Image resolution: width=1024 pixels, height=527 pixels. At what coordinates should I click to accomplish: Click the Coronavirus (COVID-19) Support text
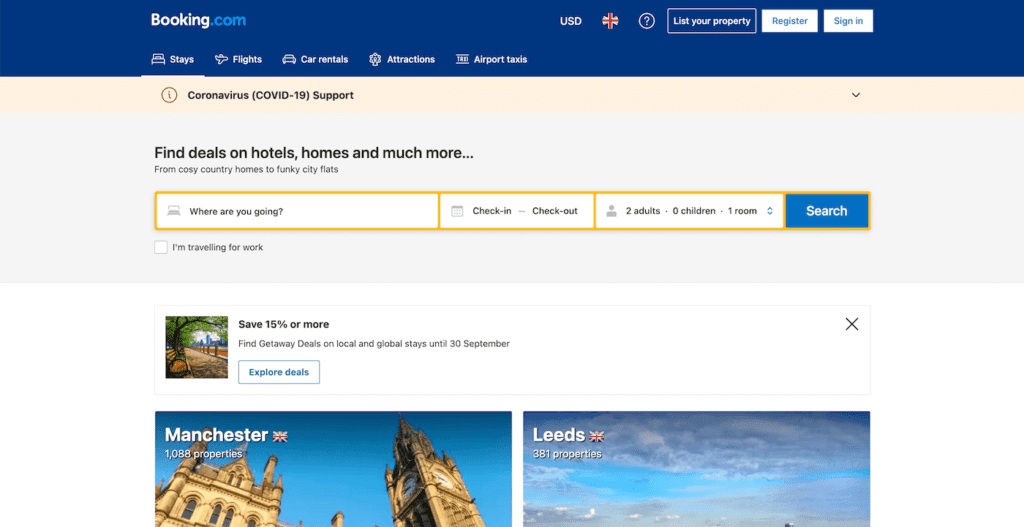click(x=270, y=95)
